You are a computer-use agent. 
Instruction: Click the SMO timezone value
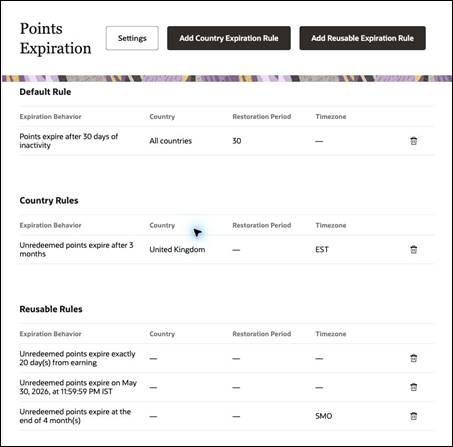click(x=323, y=416)
